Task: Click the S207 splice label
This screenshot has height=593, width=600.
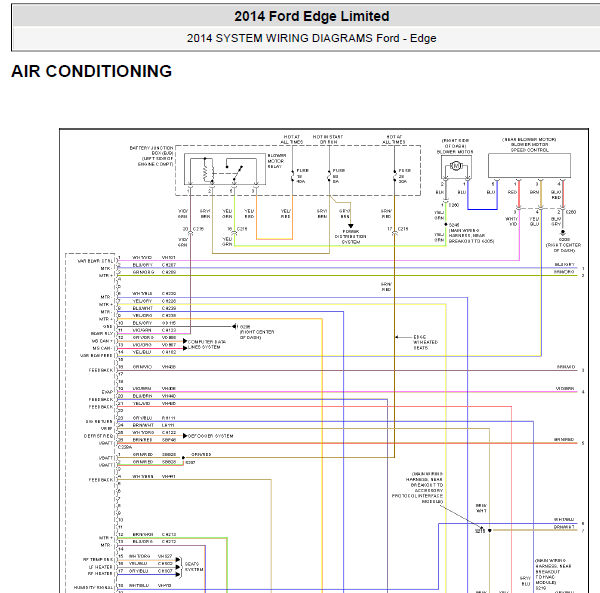Action: 191,463
